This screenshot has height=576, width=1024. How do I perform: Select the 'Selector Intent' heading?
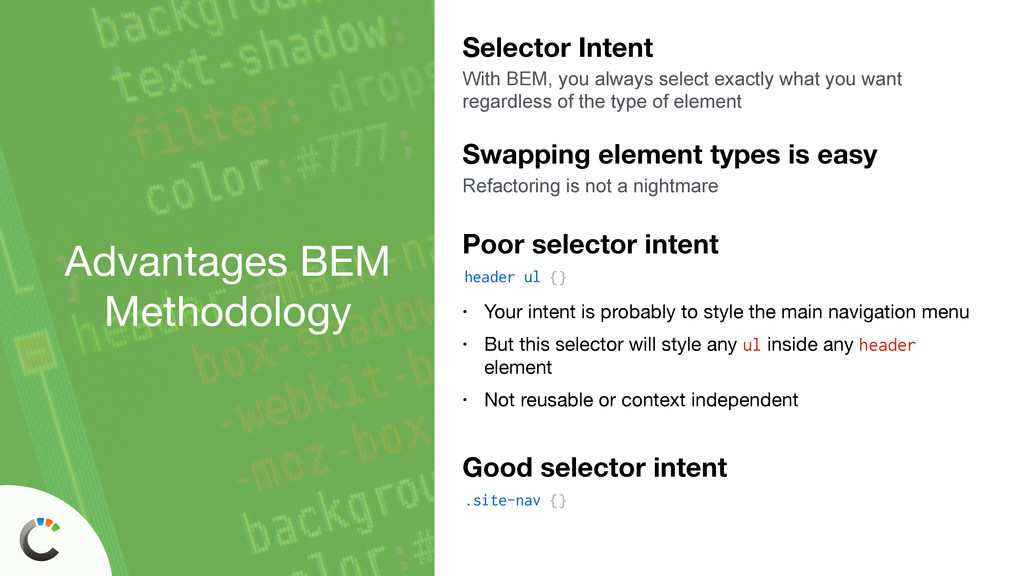tap(557, 48)
